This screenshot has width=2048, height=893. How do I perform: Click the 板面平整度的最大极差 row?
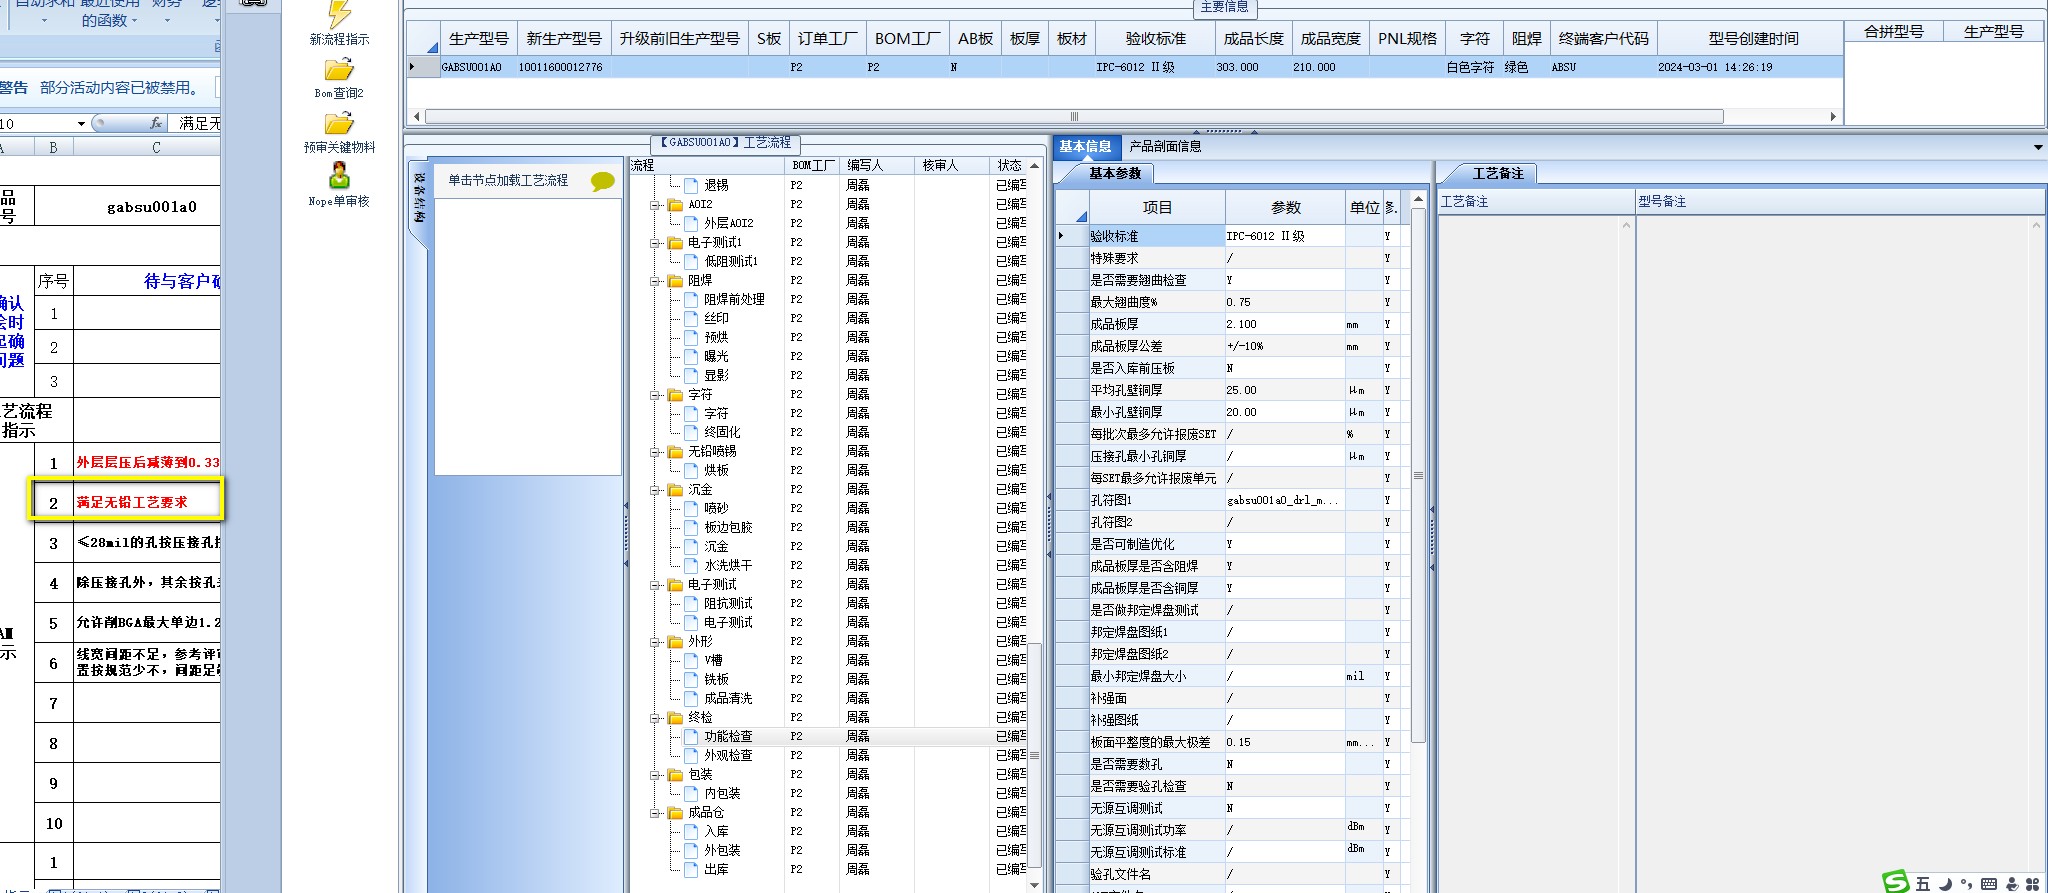pyautogui.click(x=1232, y=742)
